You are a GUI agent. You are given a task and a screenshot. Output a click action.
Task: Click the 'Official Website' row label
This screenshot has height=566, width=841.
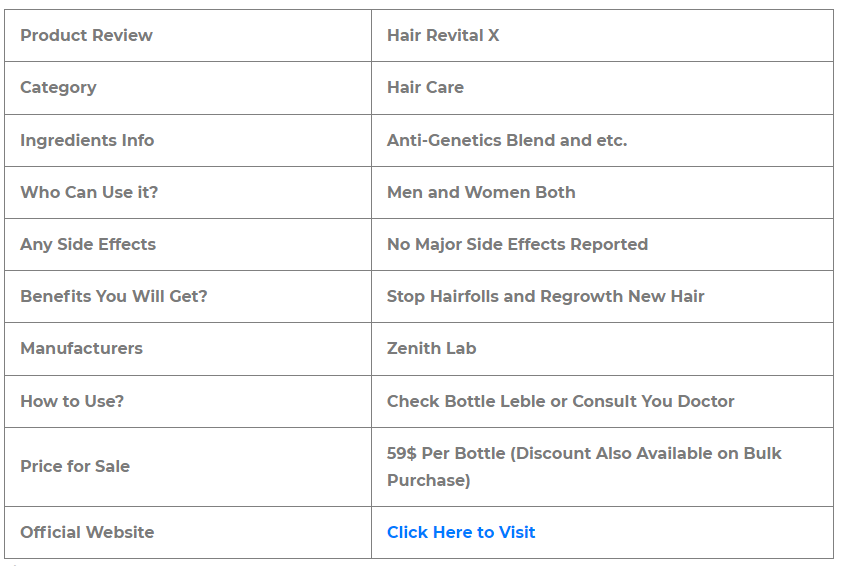(x=87, y=532)
